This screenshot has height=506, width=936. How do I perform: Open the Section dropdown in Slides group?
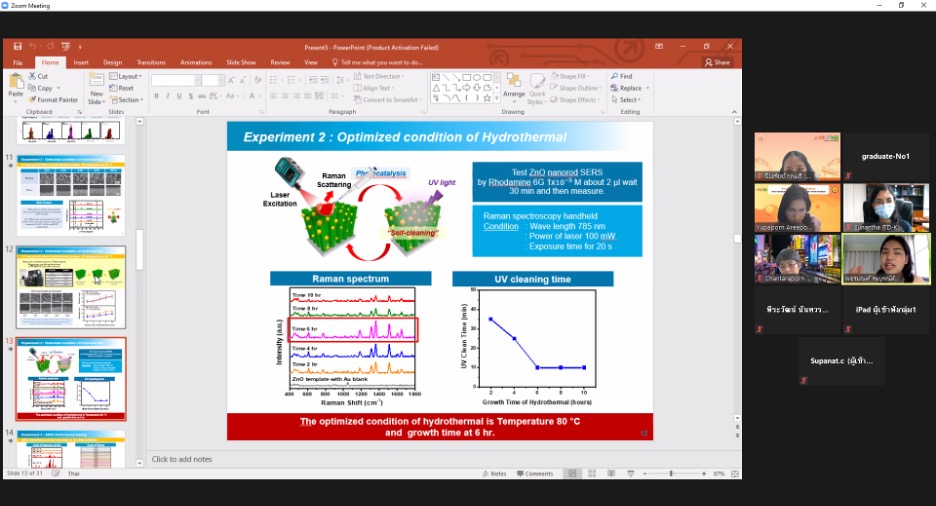coord(127,100)
